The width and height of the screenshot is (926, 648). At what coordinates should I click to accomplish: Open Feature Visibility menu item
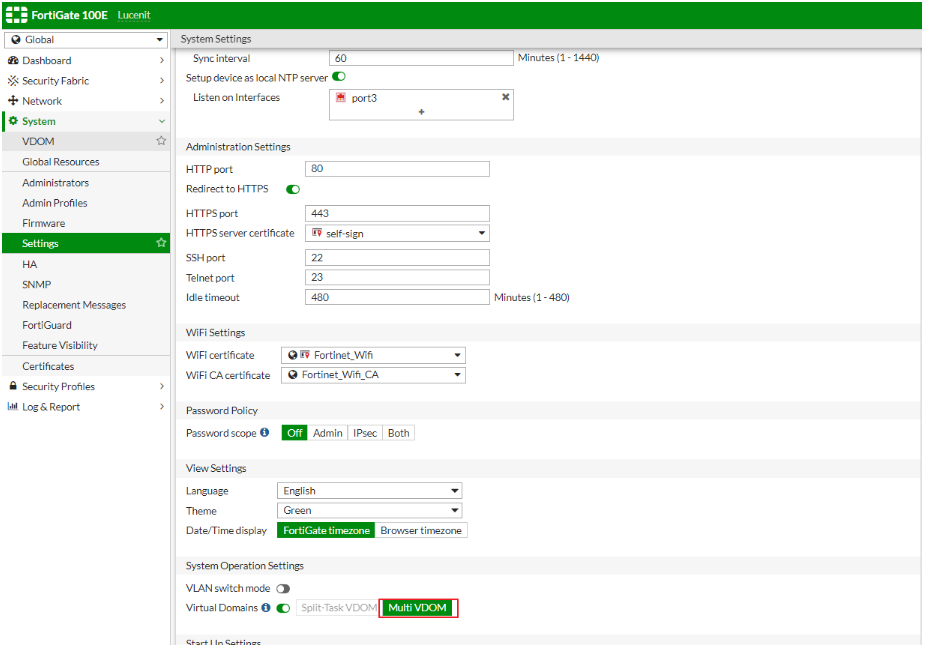86,346
